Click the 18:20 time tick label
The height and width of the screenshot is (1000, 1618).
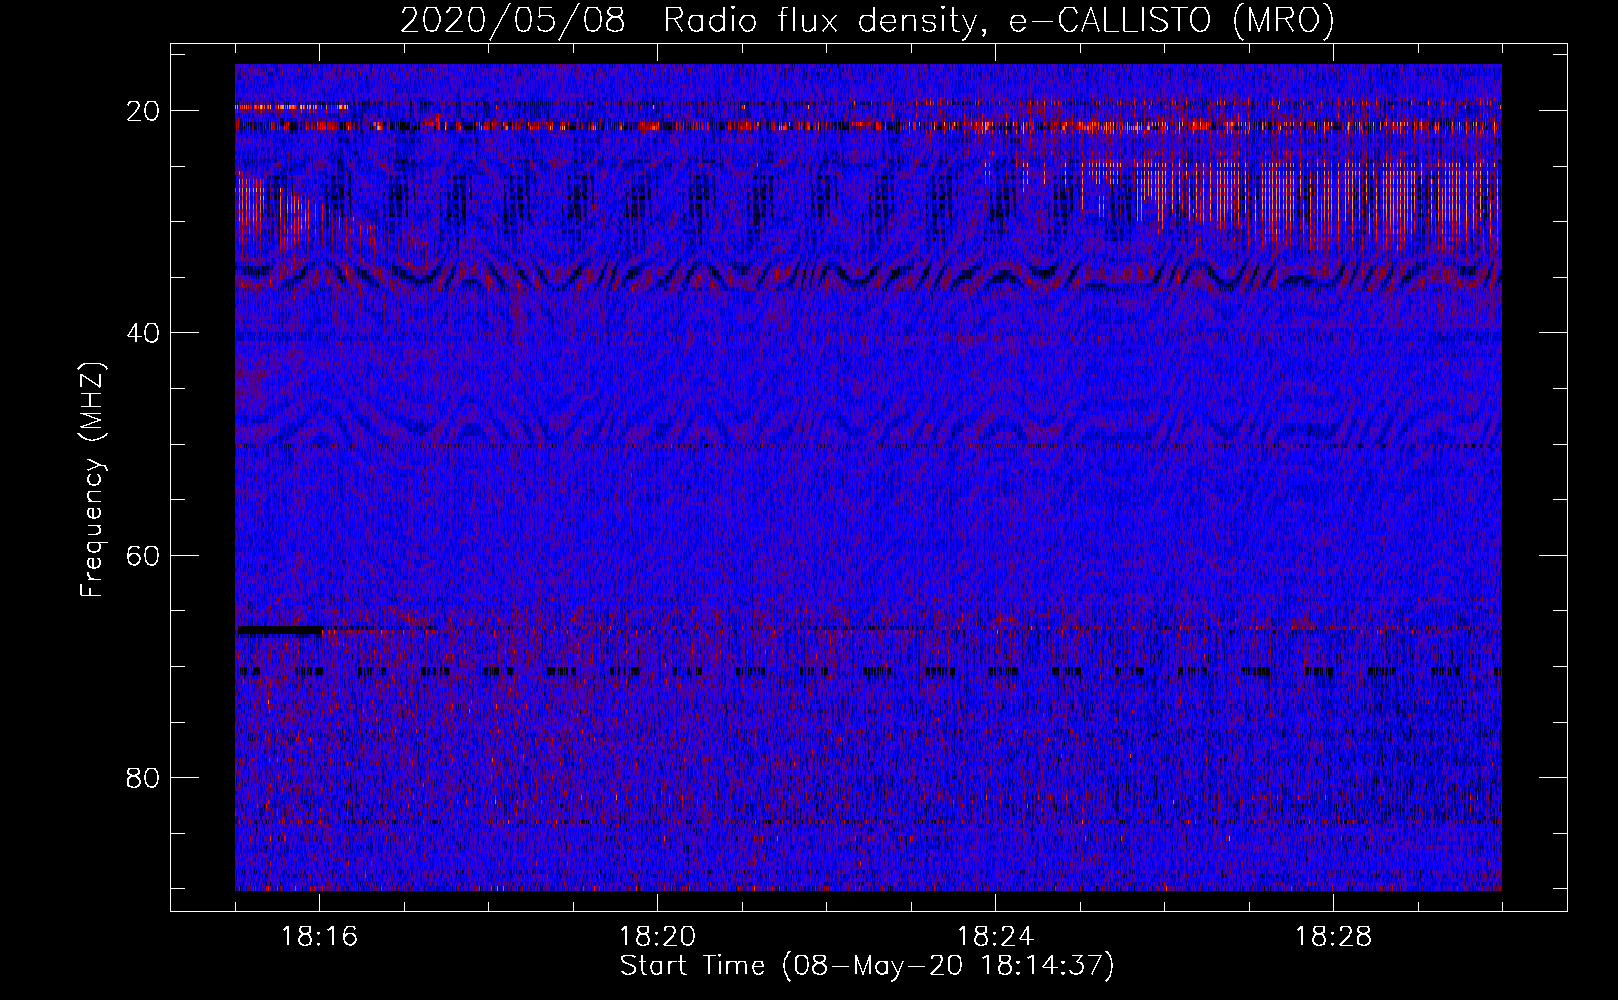click(658, 937)
